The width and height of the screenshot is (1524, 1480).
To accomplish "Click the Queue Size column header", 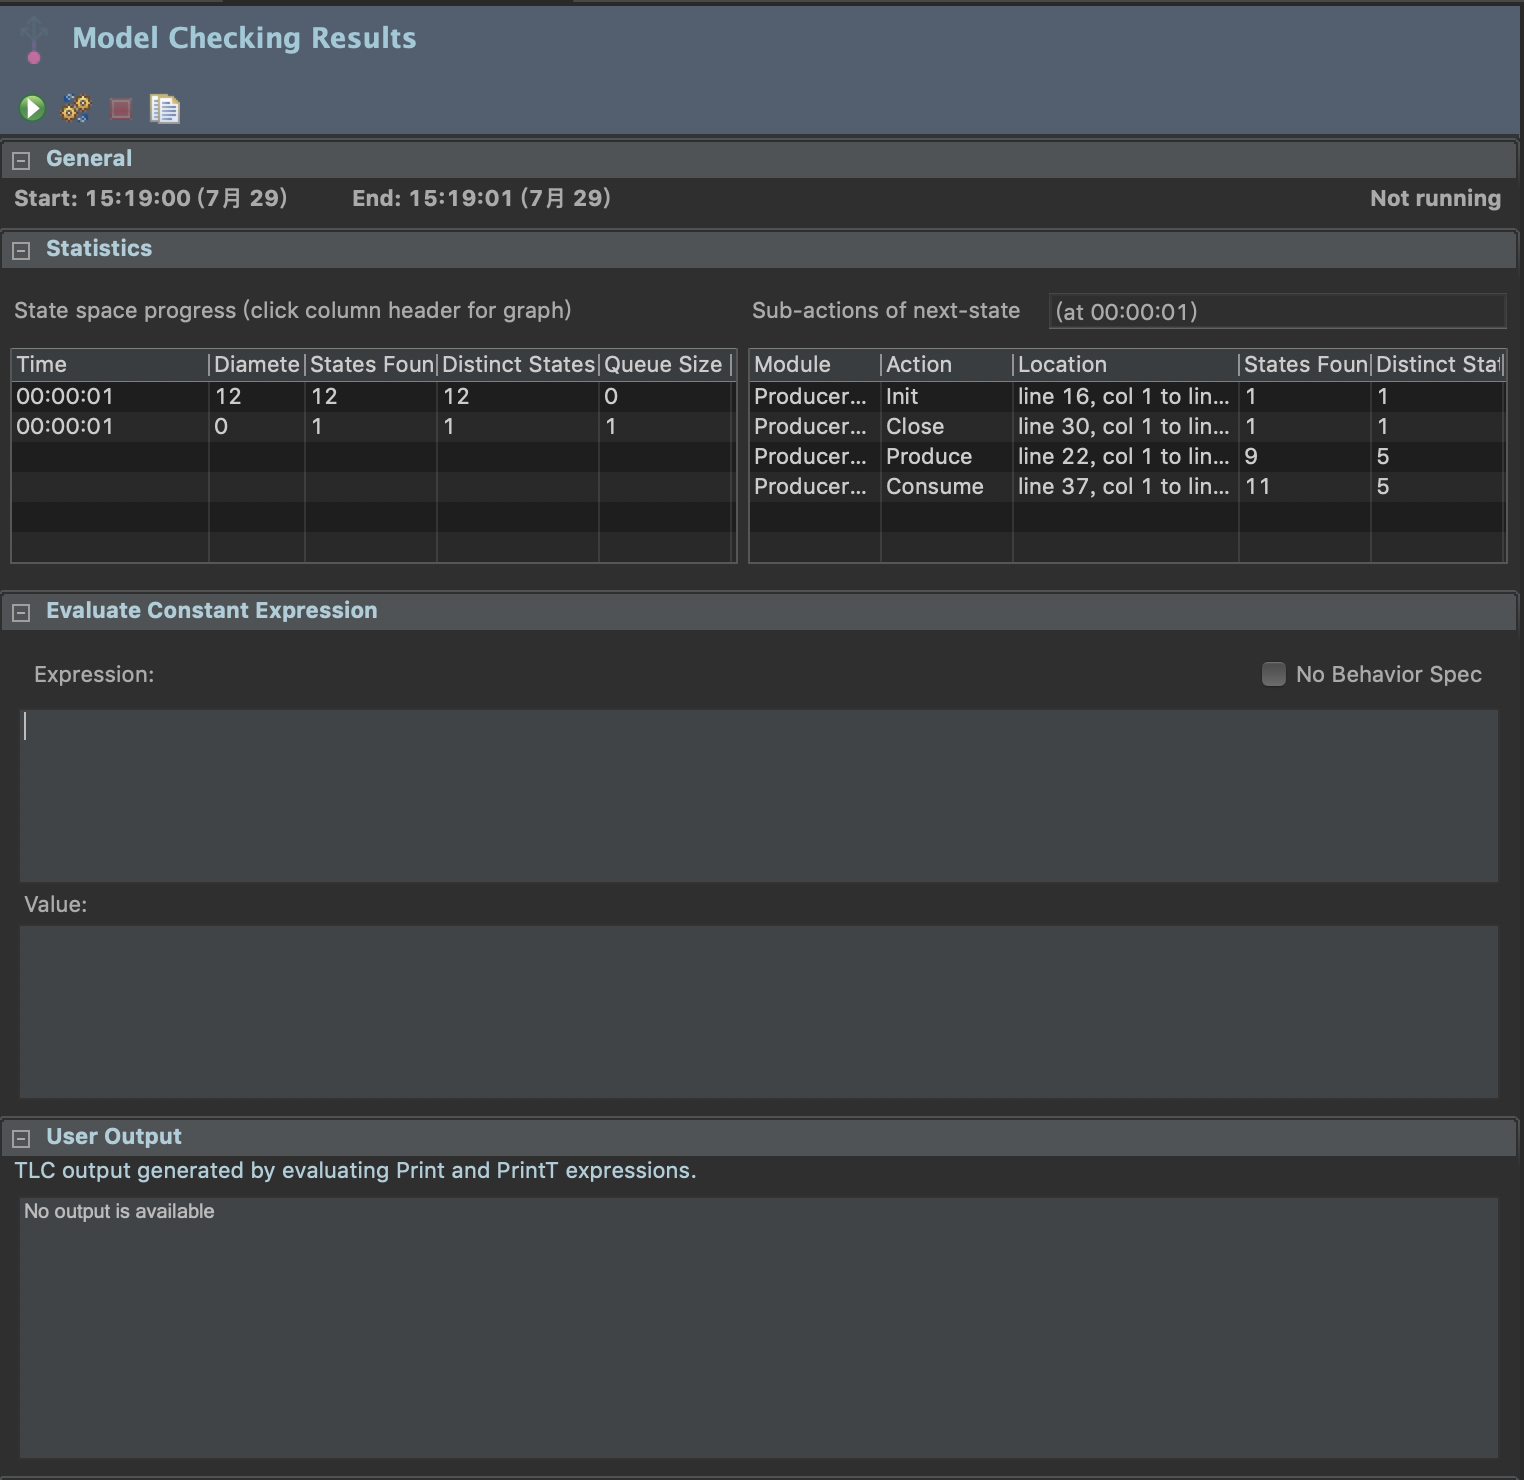I will click(x=665, y=364).
